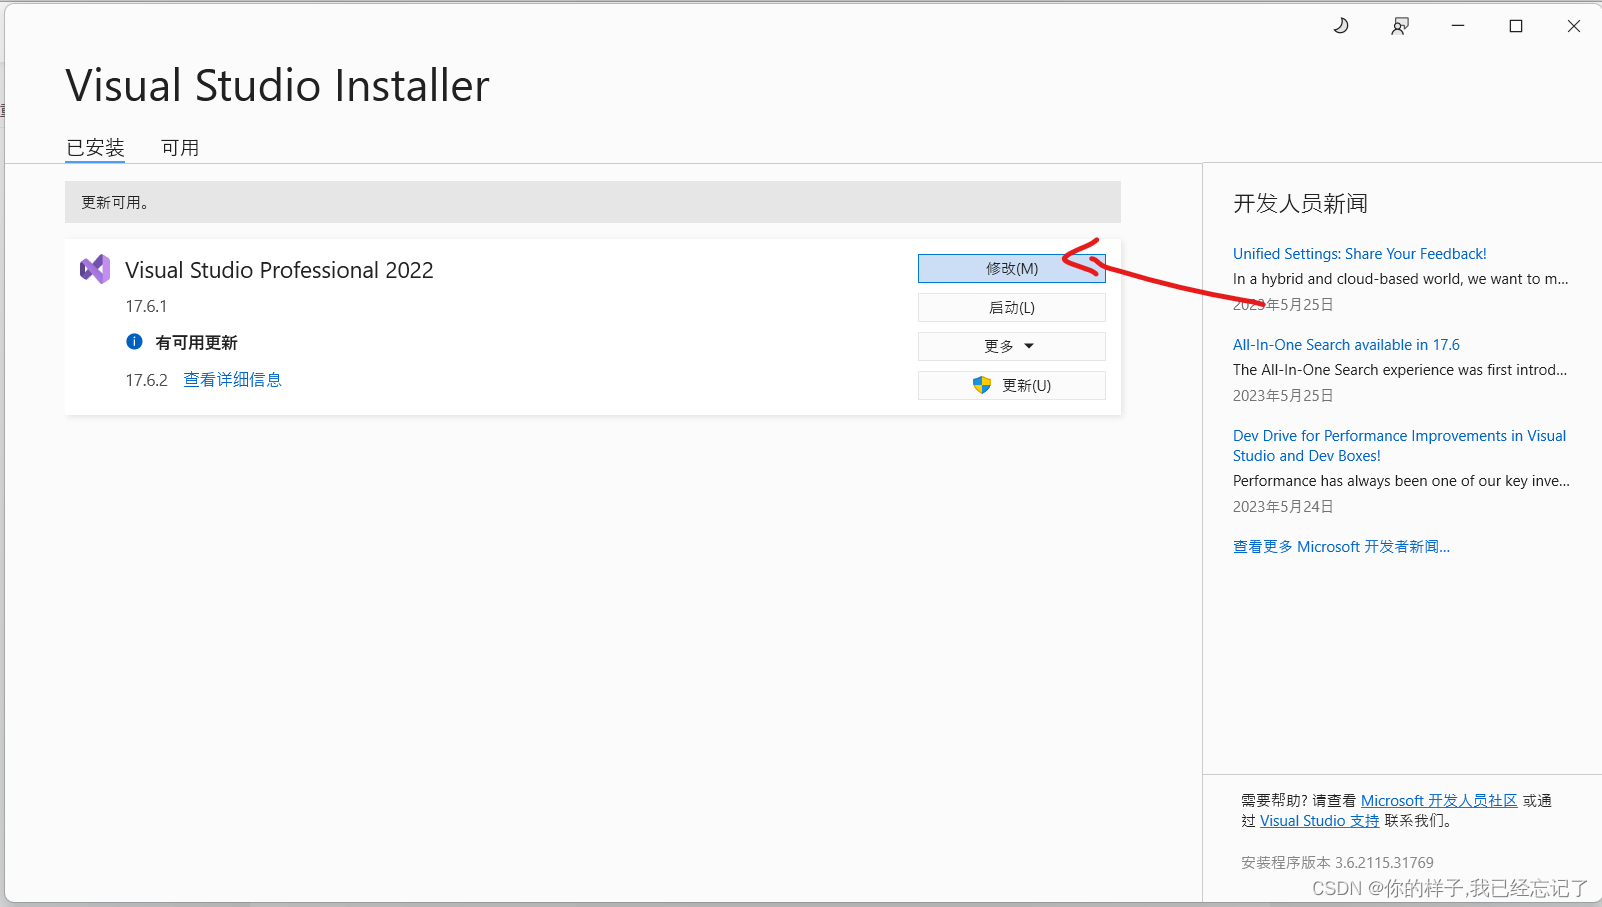Open 查看详细信息 link for 17.6.2
Image resolution: width=1602 pixels, height=907 pixels.
tap(233, 380)
